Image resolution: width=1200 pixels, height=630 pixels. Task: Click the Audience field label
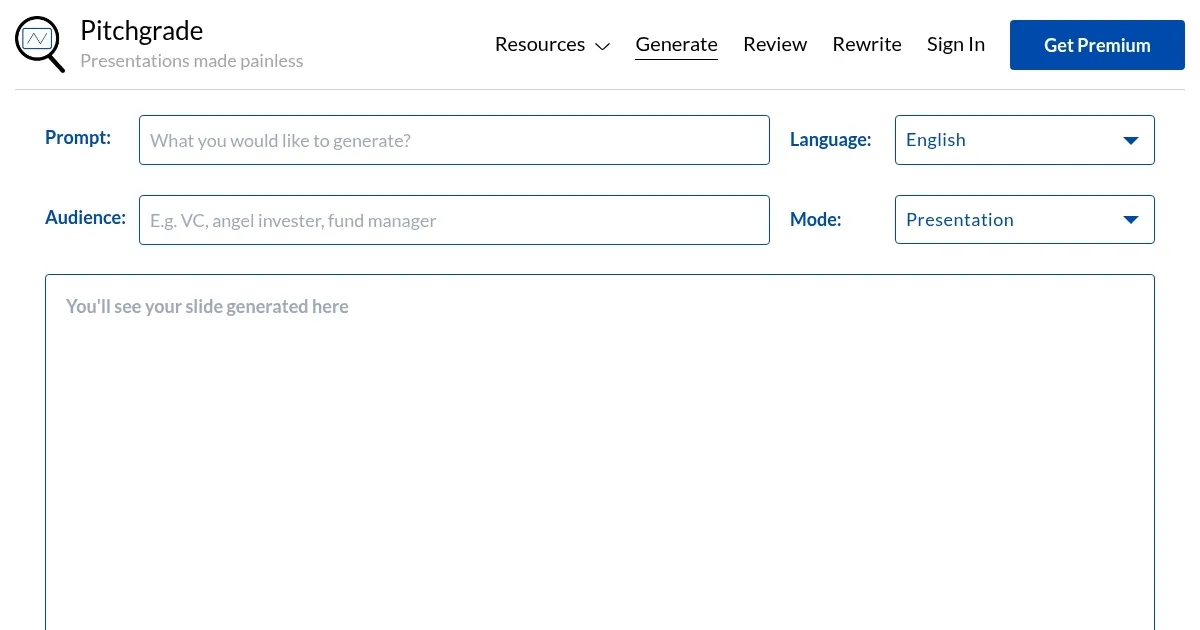pos(85,218)
